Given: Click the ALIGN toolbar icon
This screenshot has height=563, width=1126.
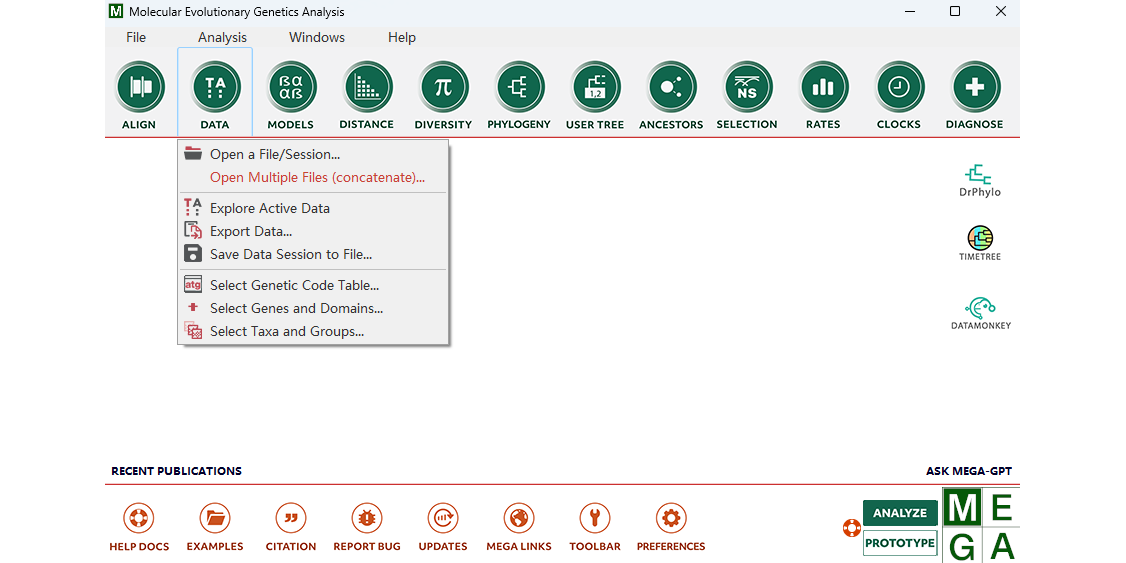Looking at the screenshot, I should tap(139, 88).
